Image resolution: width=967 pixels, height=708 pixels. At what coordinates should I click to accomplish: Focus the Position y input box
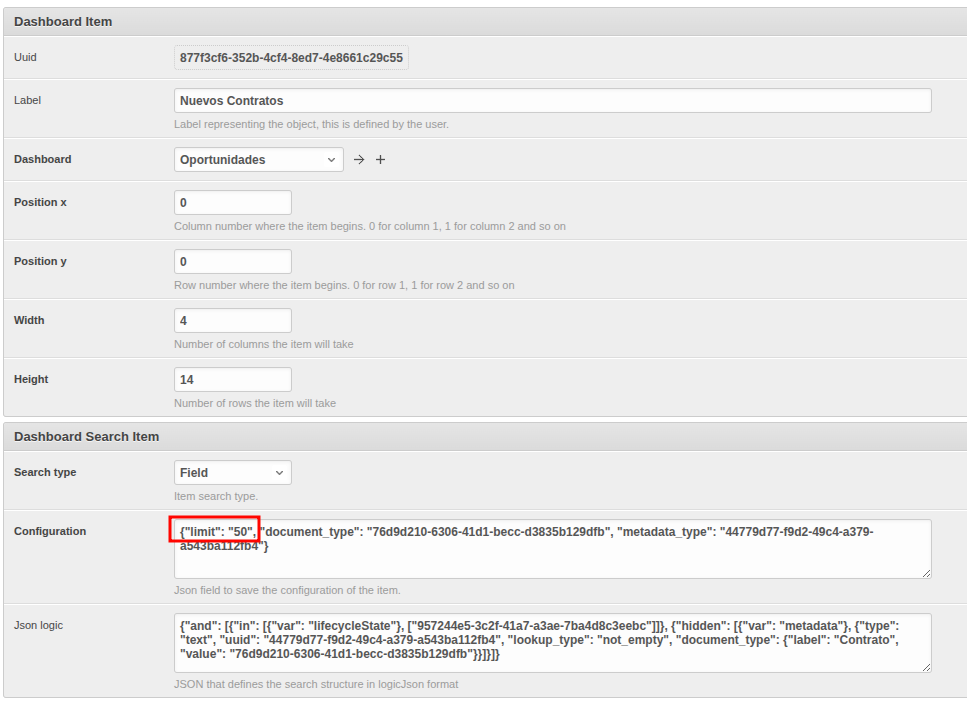click(x=232, y=262)
